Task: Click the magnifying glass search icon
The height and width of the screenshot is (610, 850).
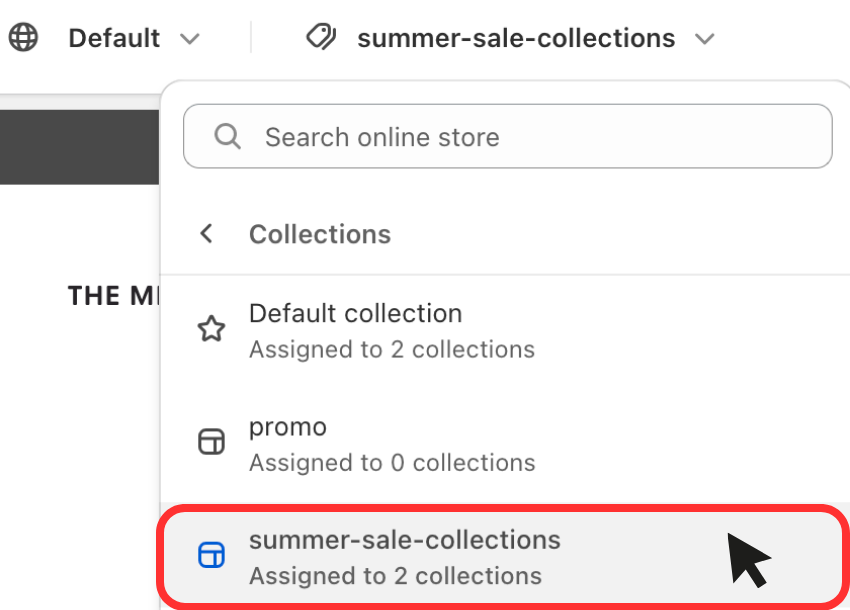Action: point(227,136)
